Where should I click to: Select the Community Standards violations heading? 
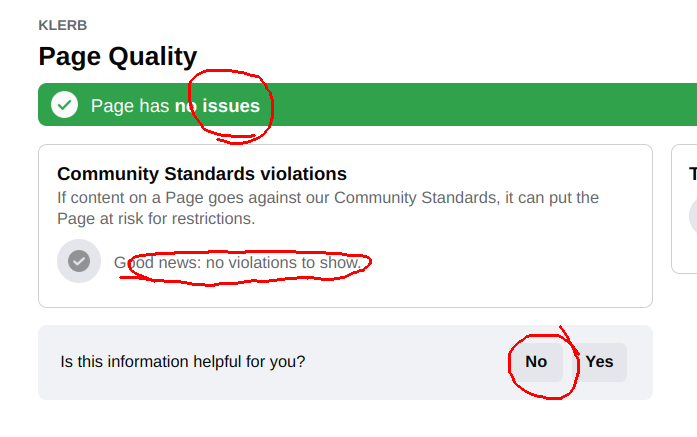202,174
